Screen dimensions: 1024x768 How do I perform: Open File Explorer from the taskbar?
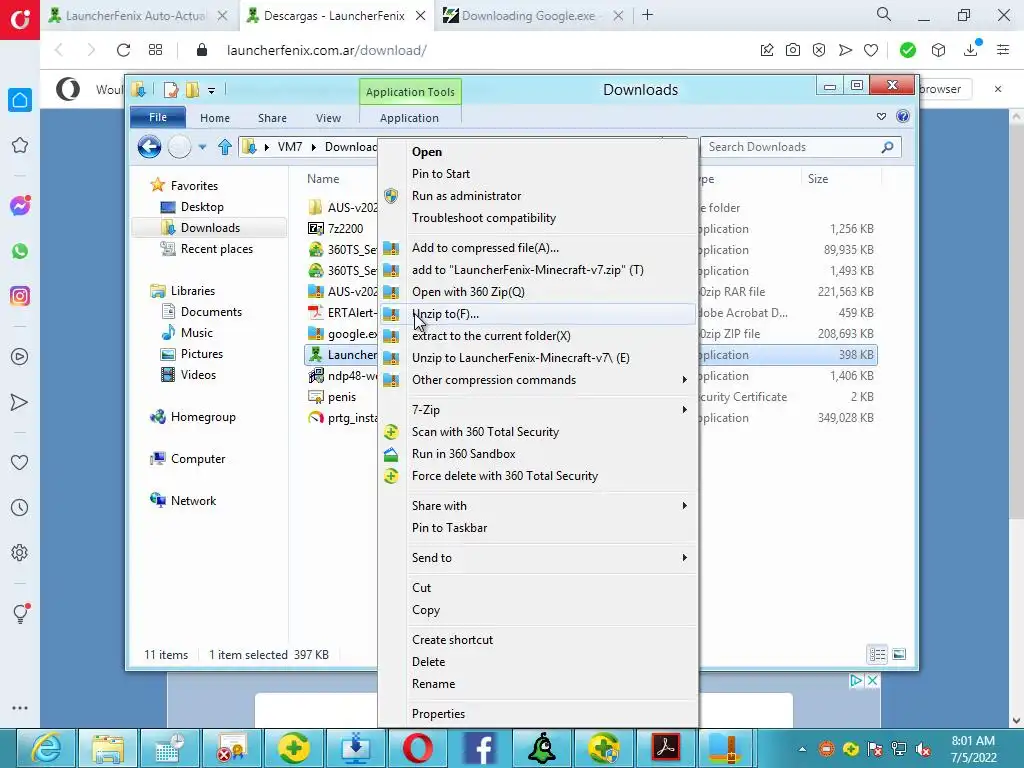108,748
